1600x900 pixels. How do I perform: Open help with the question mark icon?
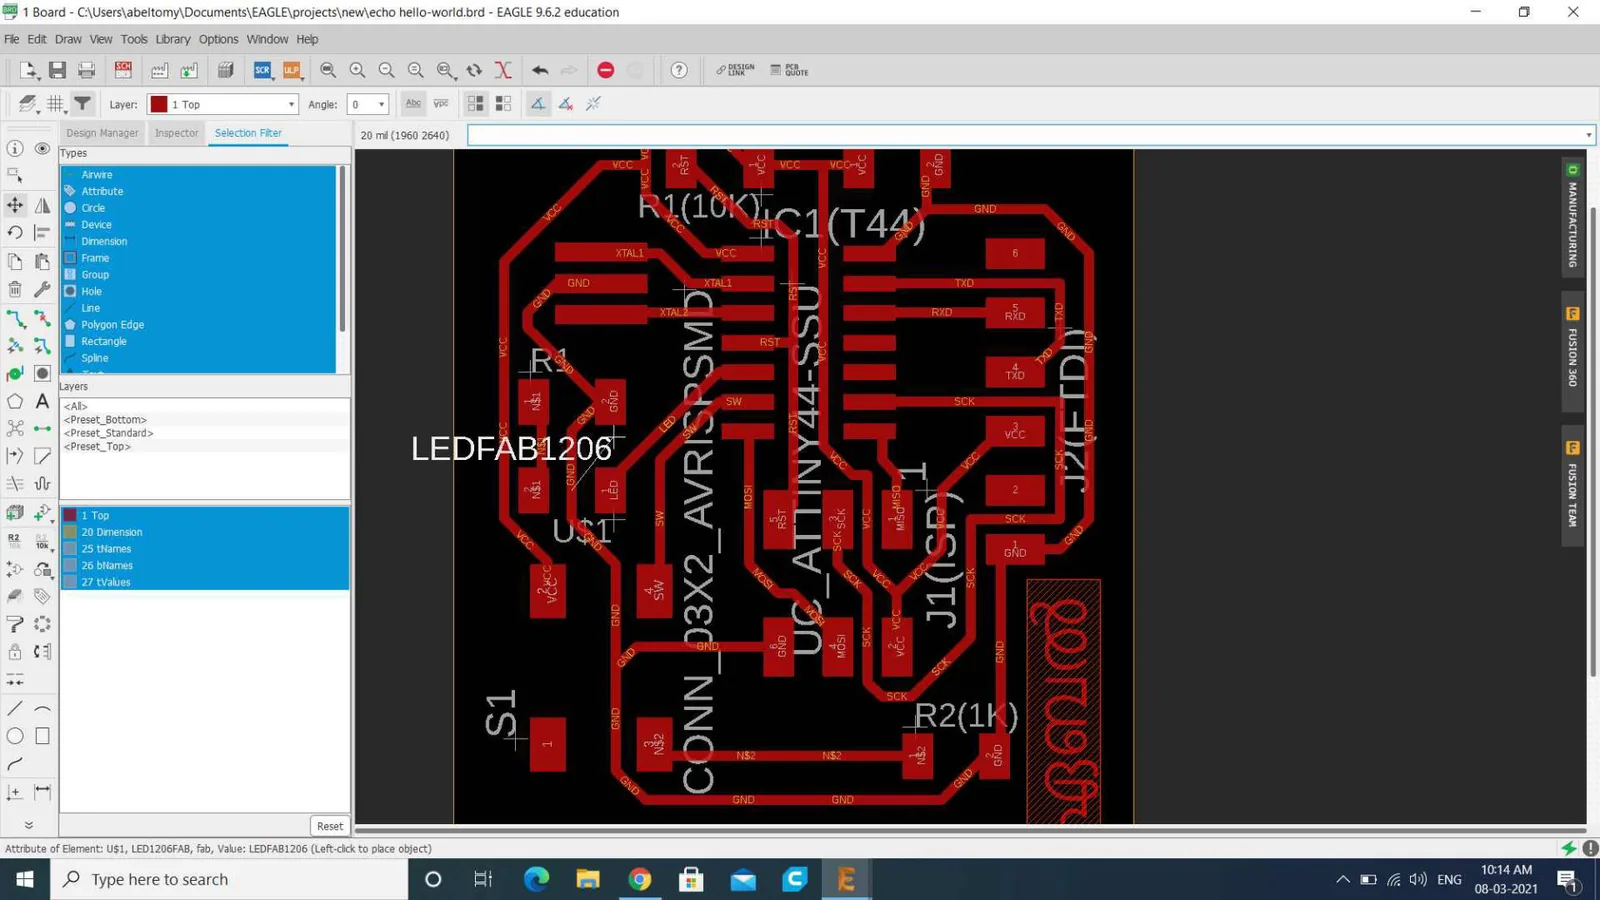[x=679, y=70]
